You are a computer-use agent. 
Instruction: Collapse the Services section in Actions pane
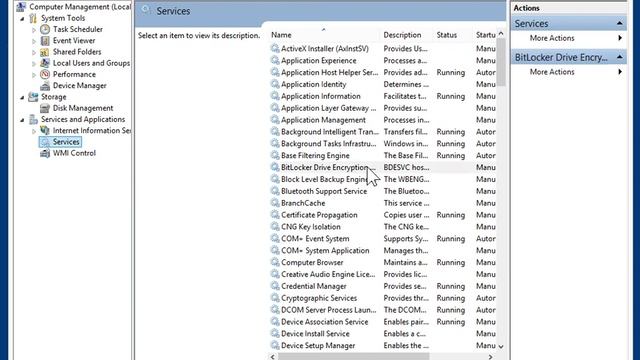(620, 23)
